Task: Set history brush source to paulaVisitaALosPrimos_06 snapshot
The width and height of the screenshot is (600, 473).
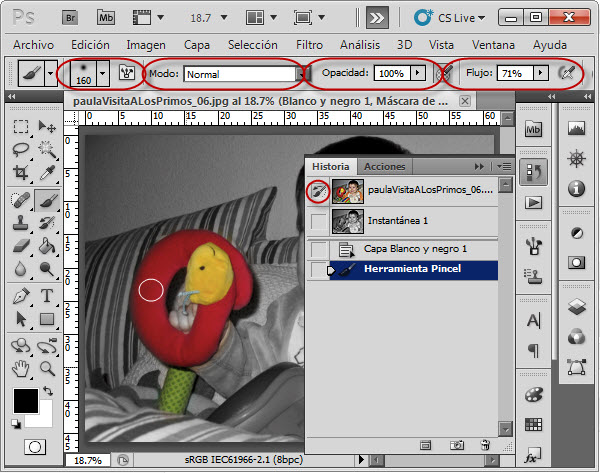Action: [x=319, y=191]
